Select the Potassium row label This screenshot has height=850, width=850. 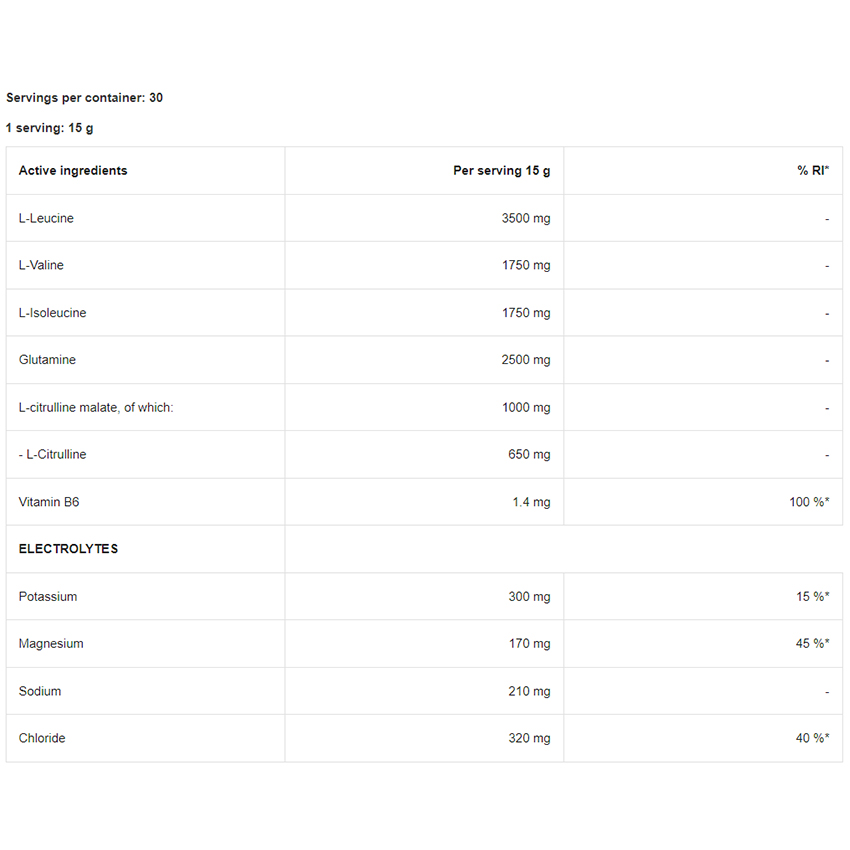point(48,597)
